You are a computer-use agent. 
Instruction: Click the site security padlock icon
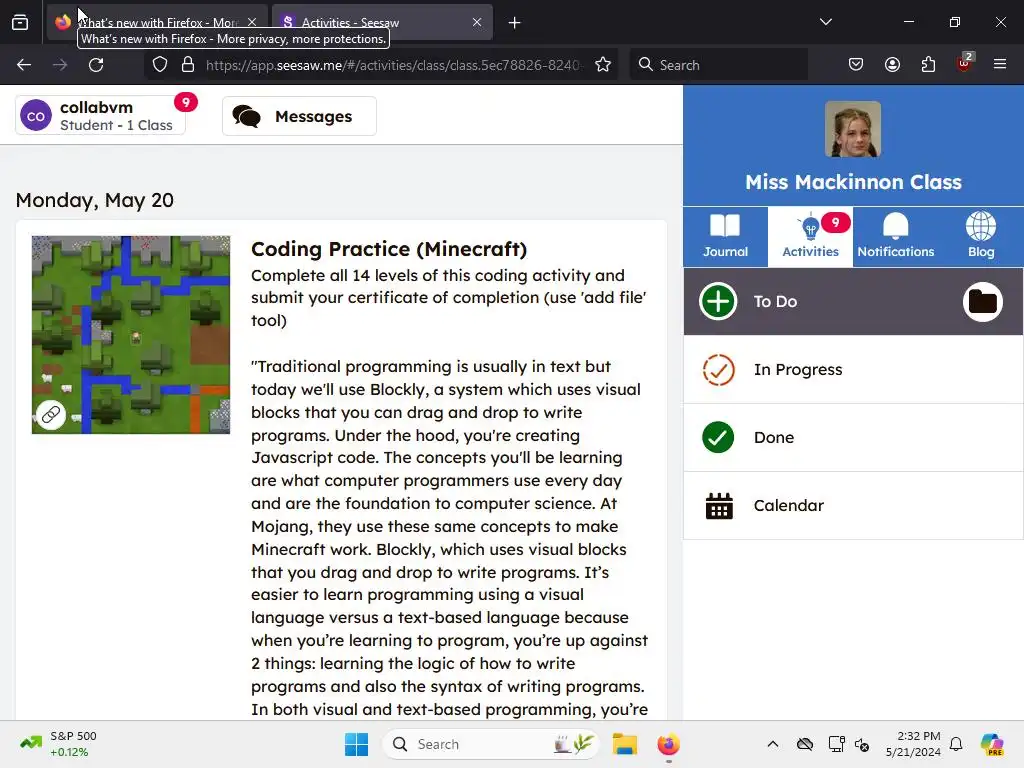pos(188,65)
